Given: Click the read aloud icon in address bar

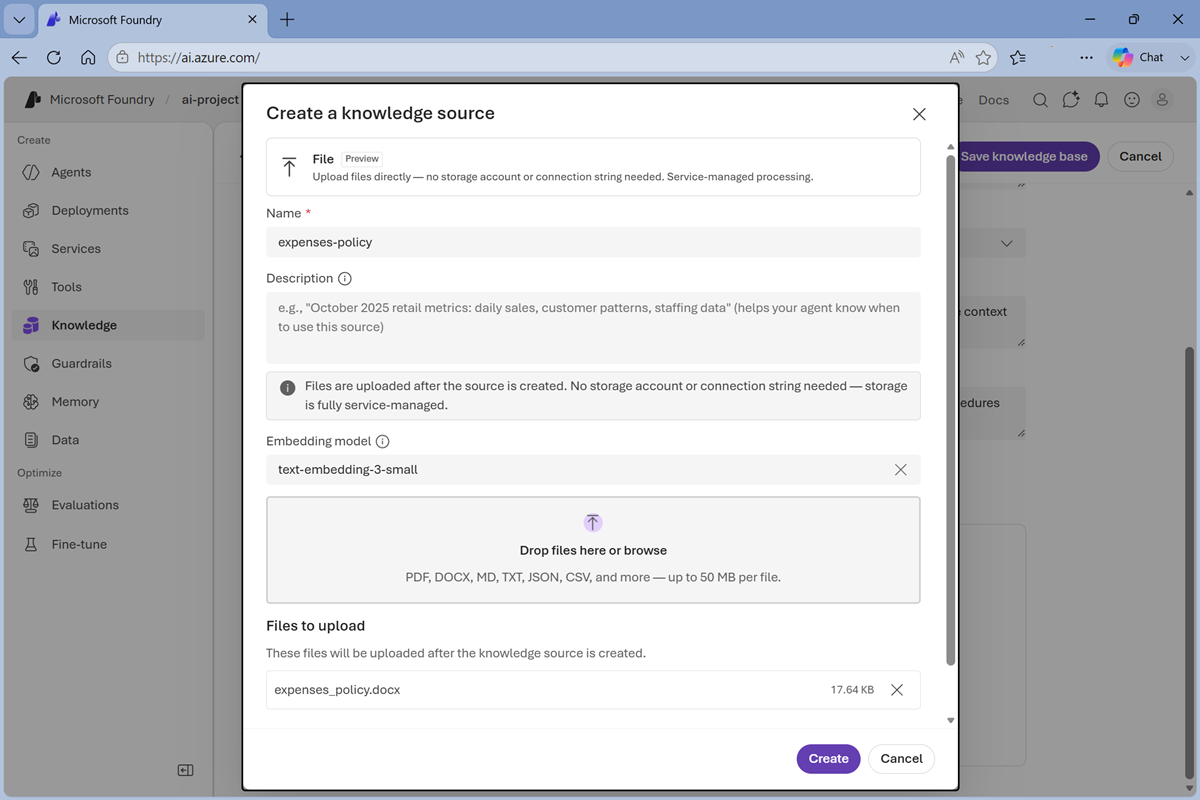Looking at the screenshot, I should [957, 58].
